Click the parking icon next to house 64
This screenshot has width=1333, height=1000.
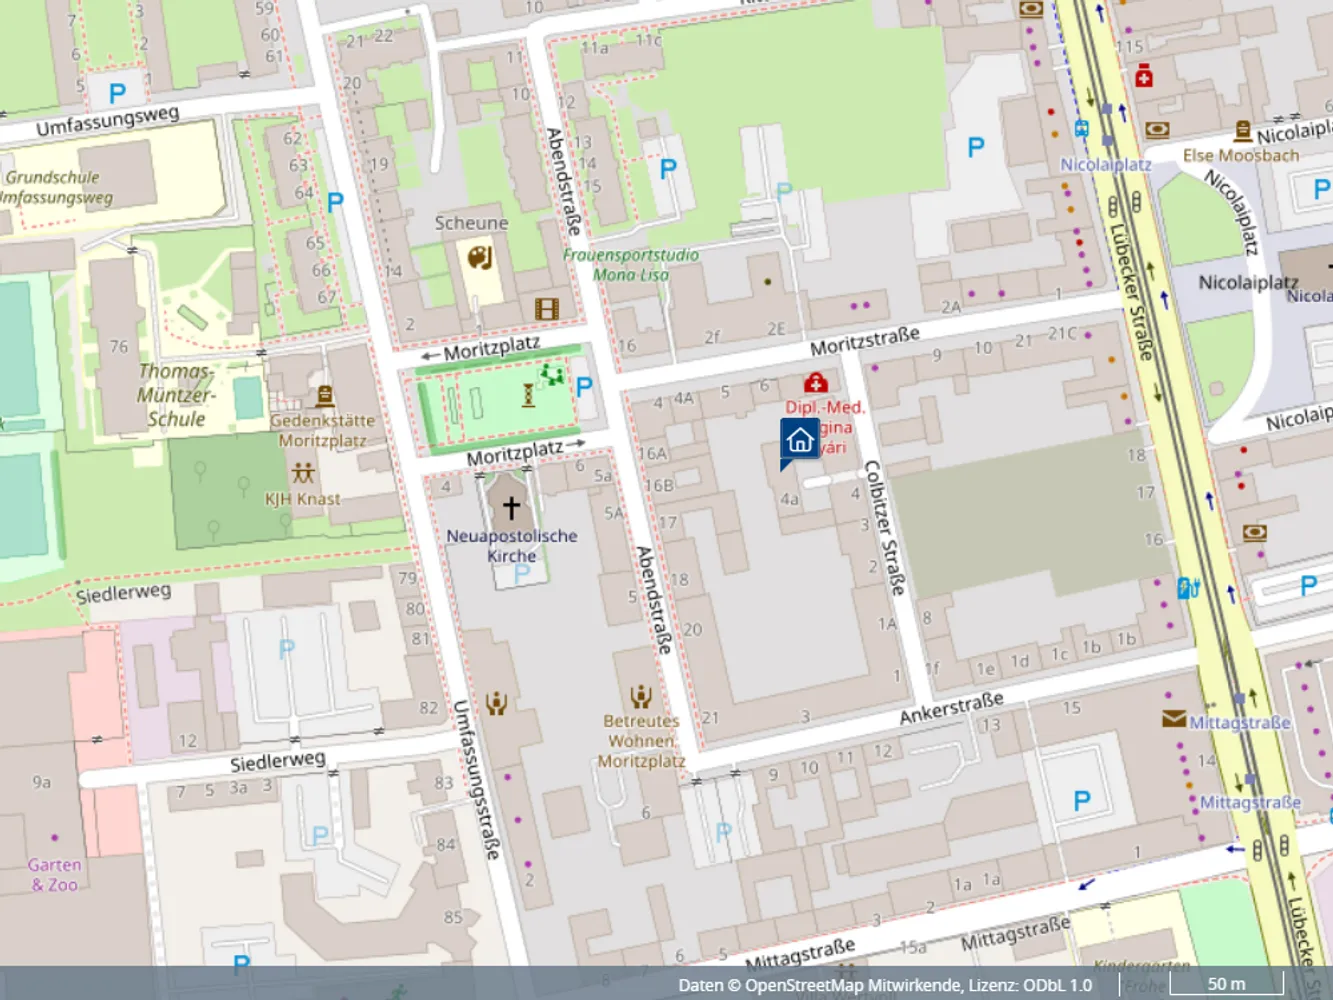point(335,202)
